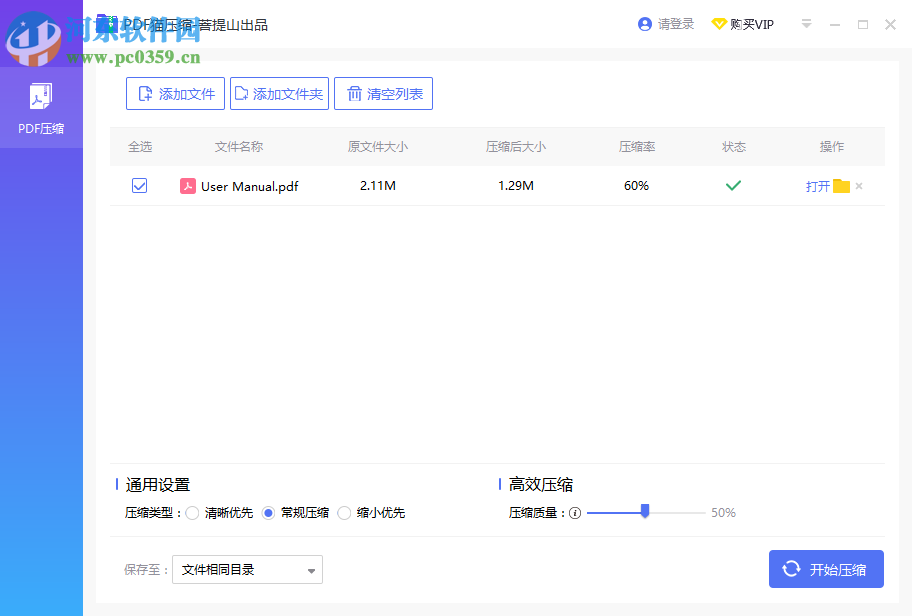912x616 pixels.
Task: Open the settings arrow menu near window controls
Action: 806,23
